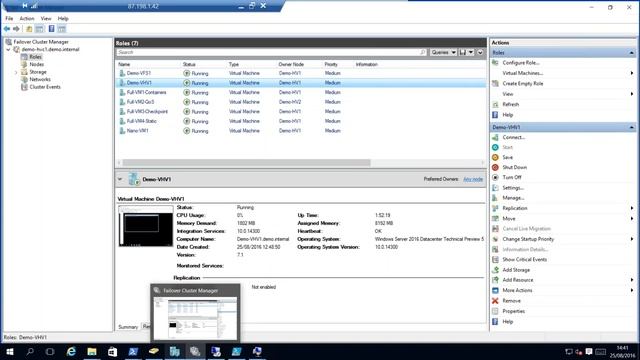The width and height of the screenshot is (640, 360).
Task: Open the Windows Store taskbar icon
Action: point(112,351)
